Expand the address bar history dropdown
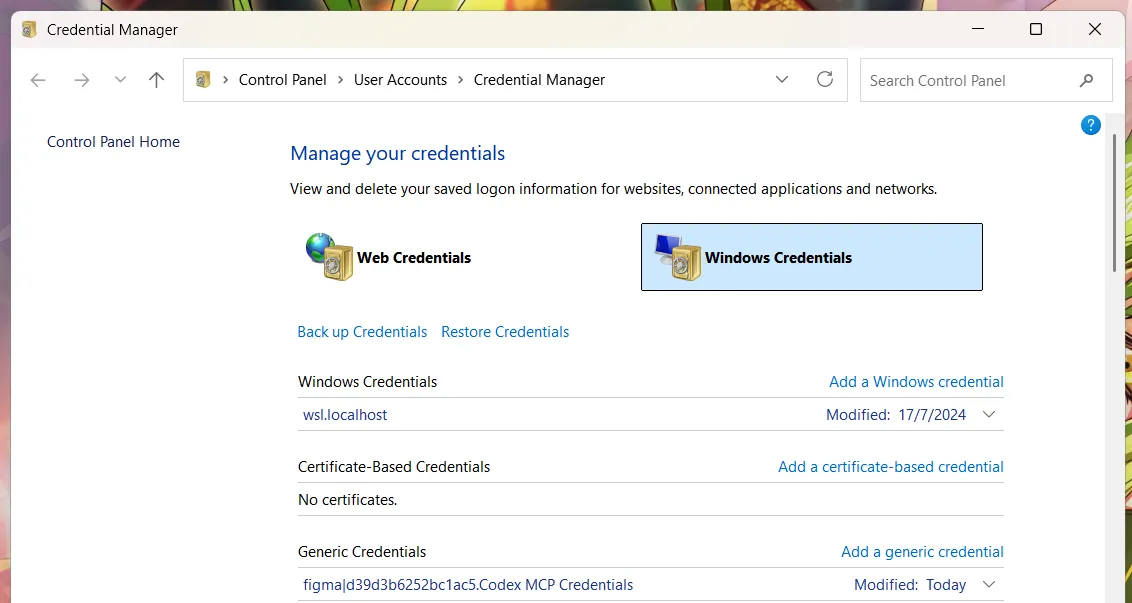1132x603 pixels. tap(782, 80)
